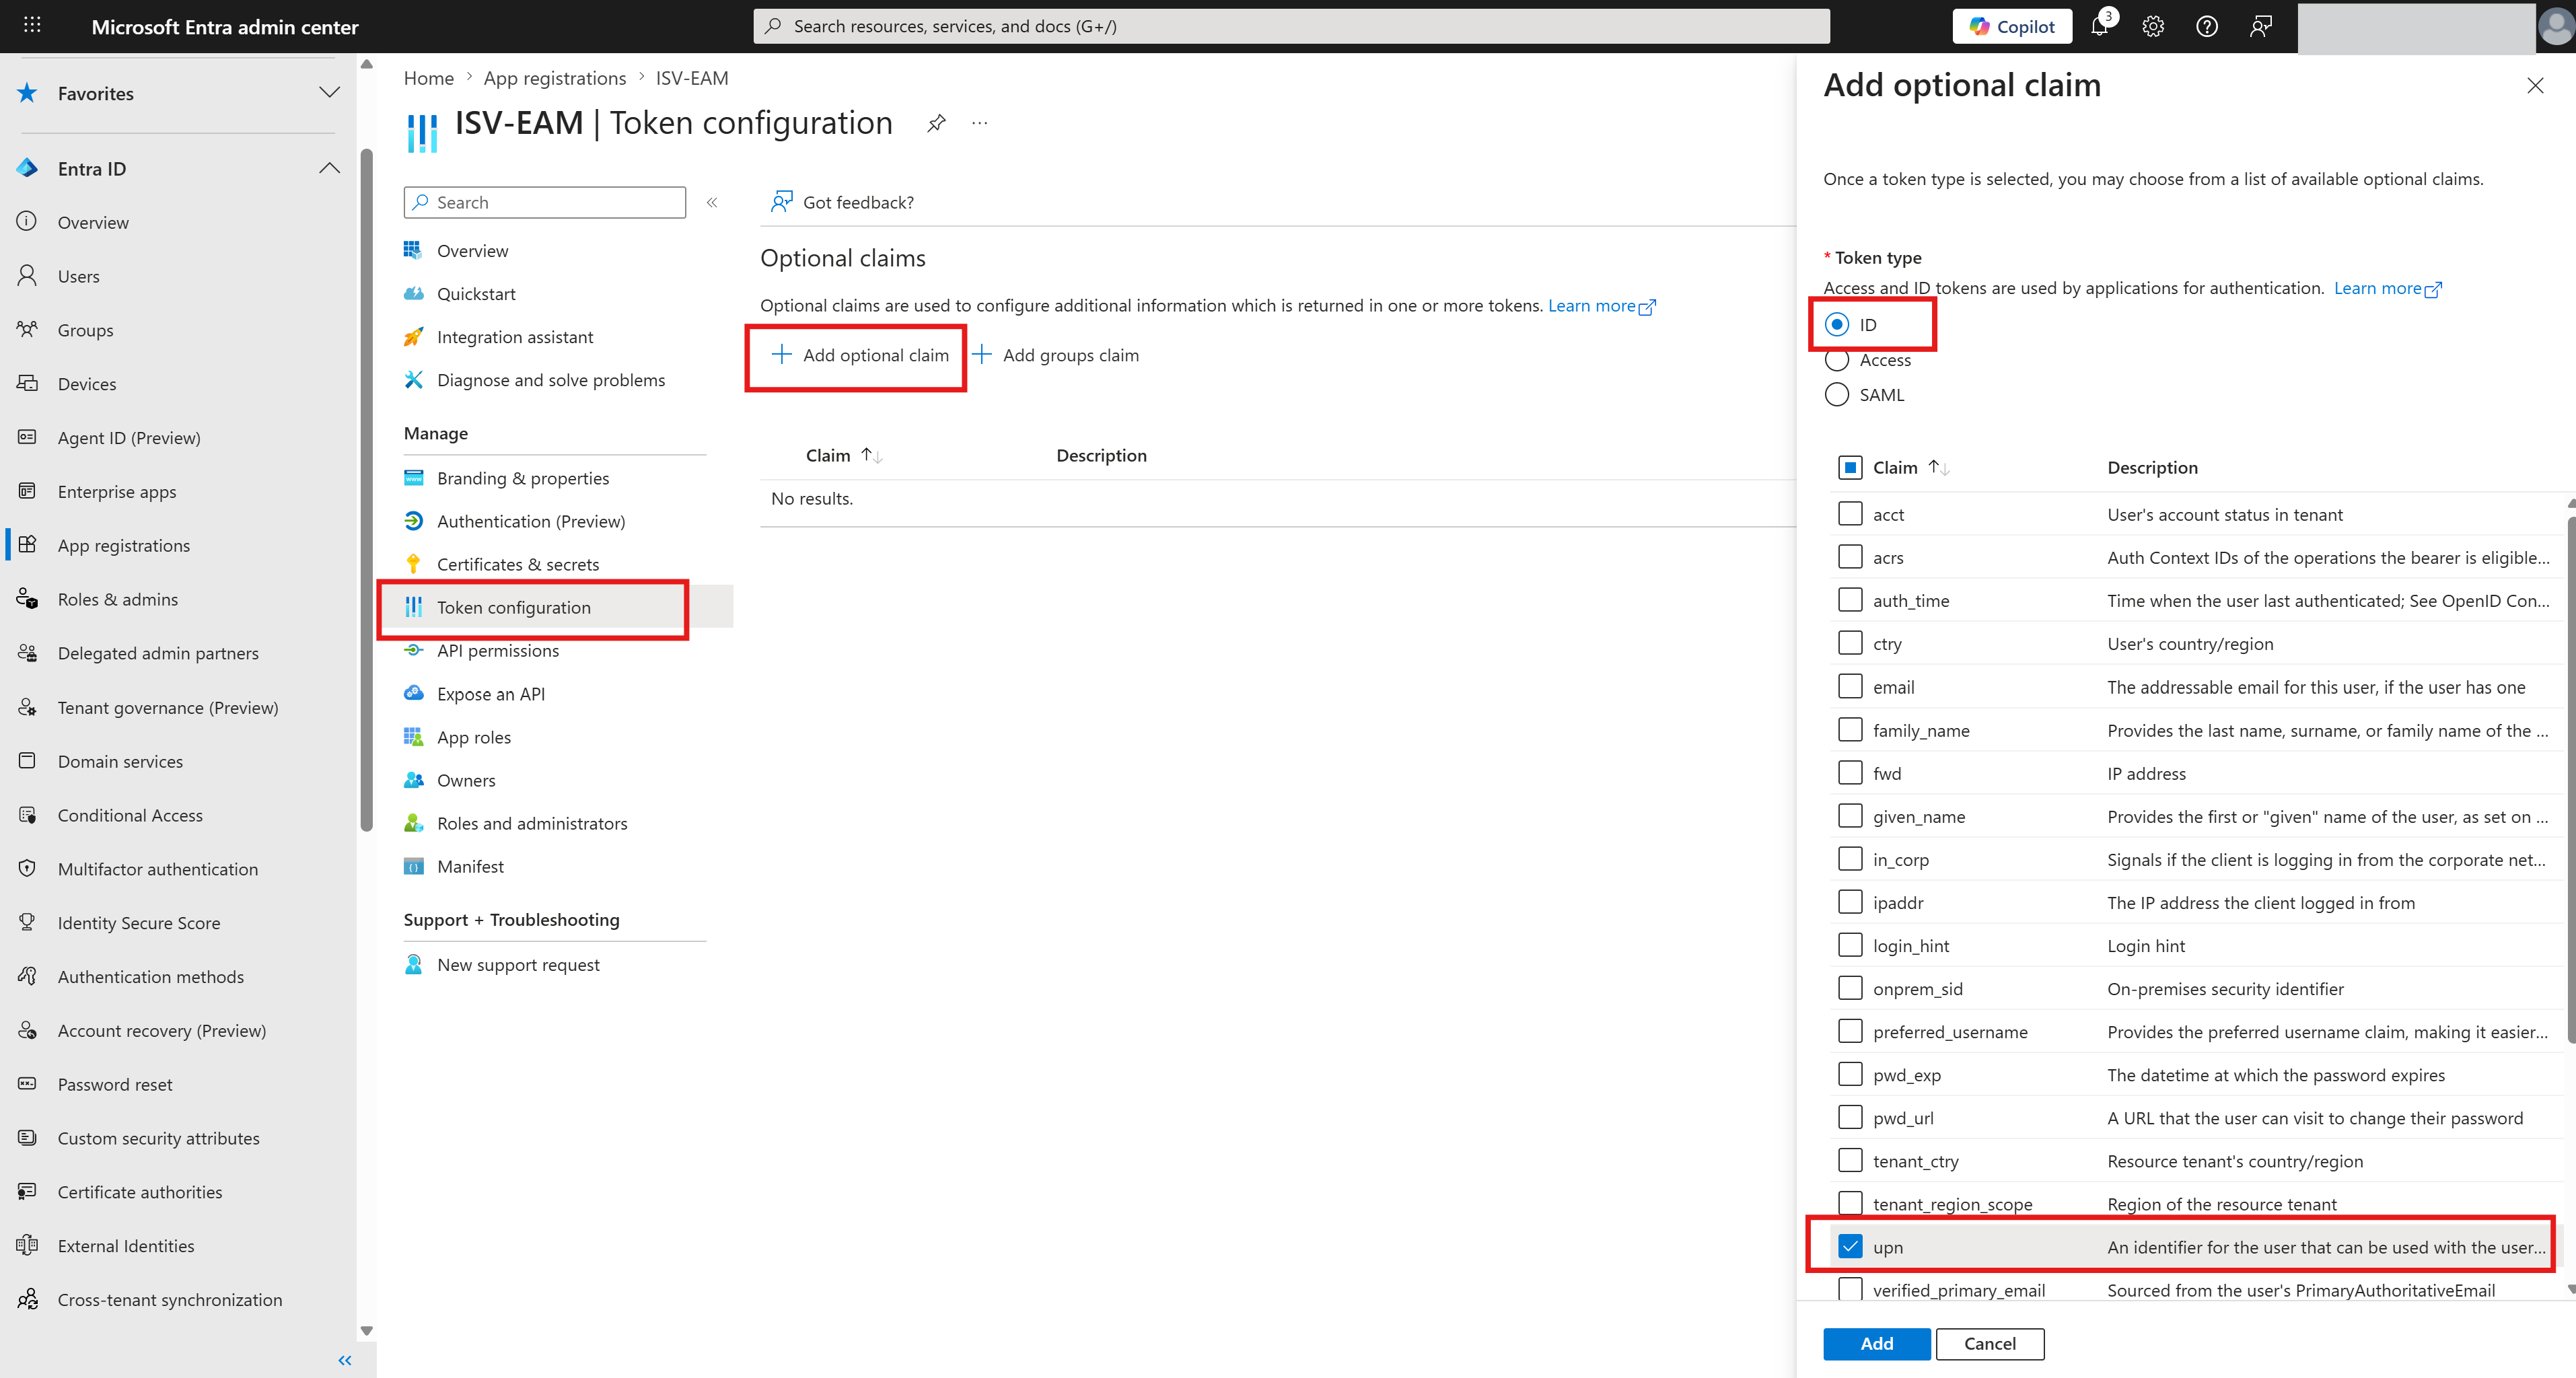This screenshot has width=2576, height=1378.
Task: Click Learn more link under Token type
Action: (x=2388, y=288)
